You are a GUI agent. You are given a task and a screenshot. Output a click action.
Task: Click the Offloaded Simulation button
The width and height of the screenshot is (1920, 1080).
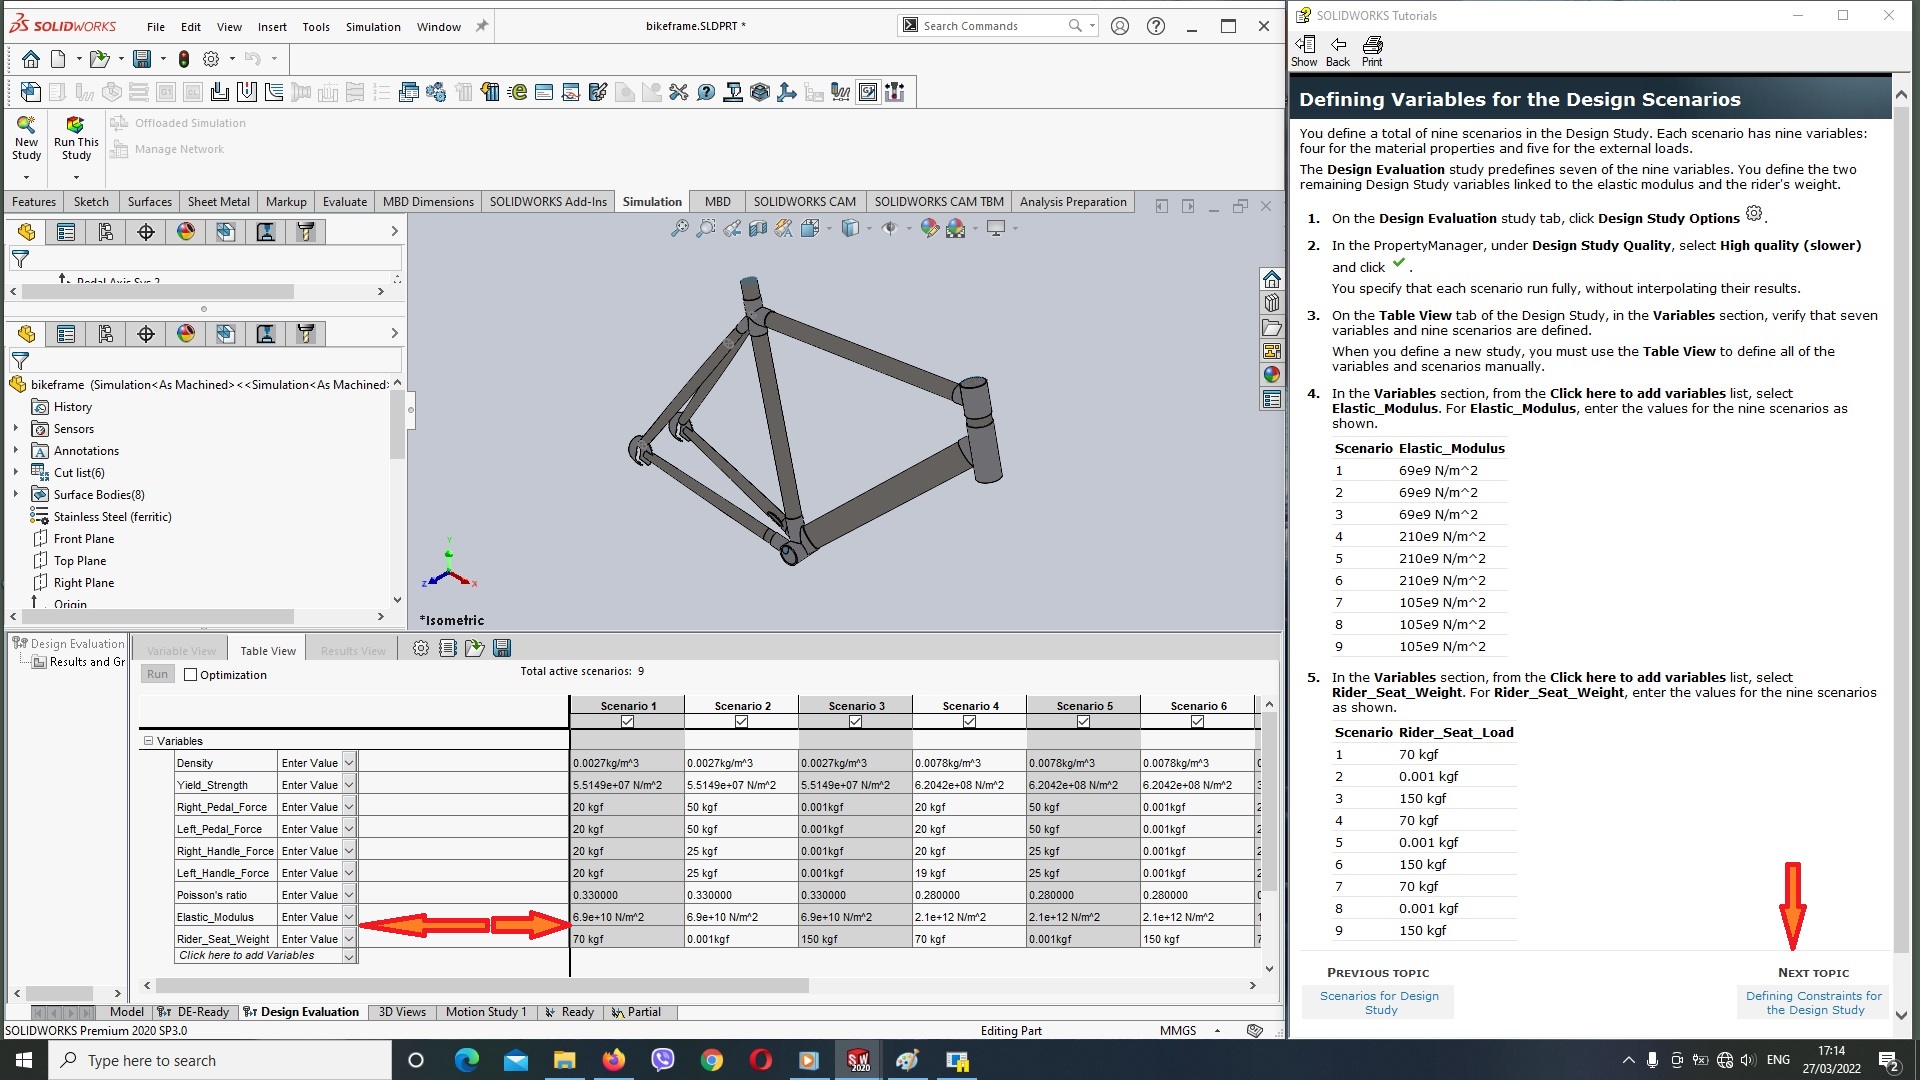point(178,123)
